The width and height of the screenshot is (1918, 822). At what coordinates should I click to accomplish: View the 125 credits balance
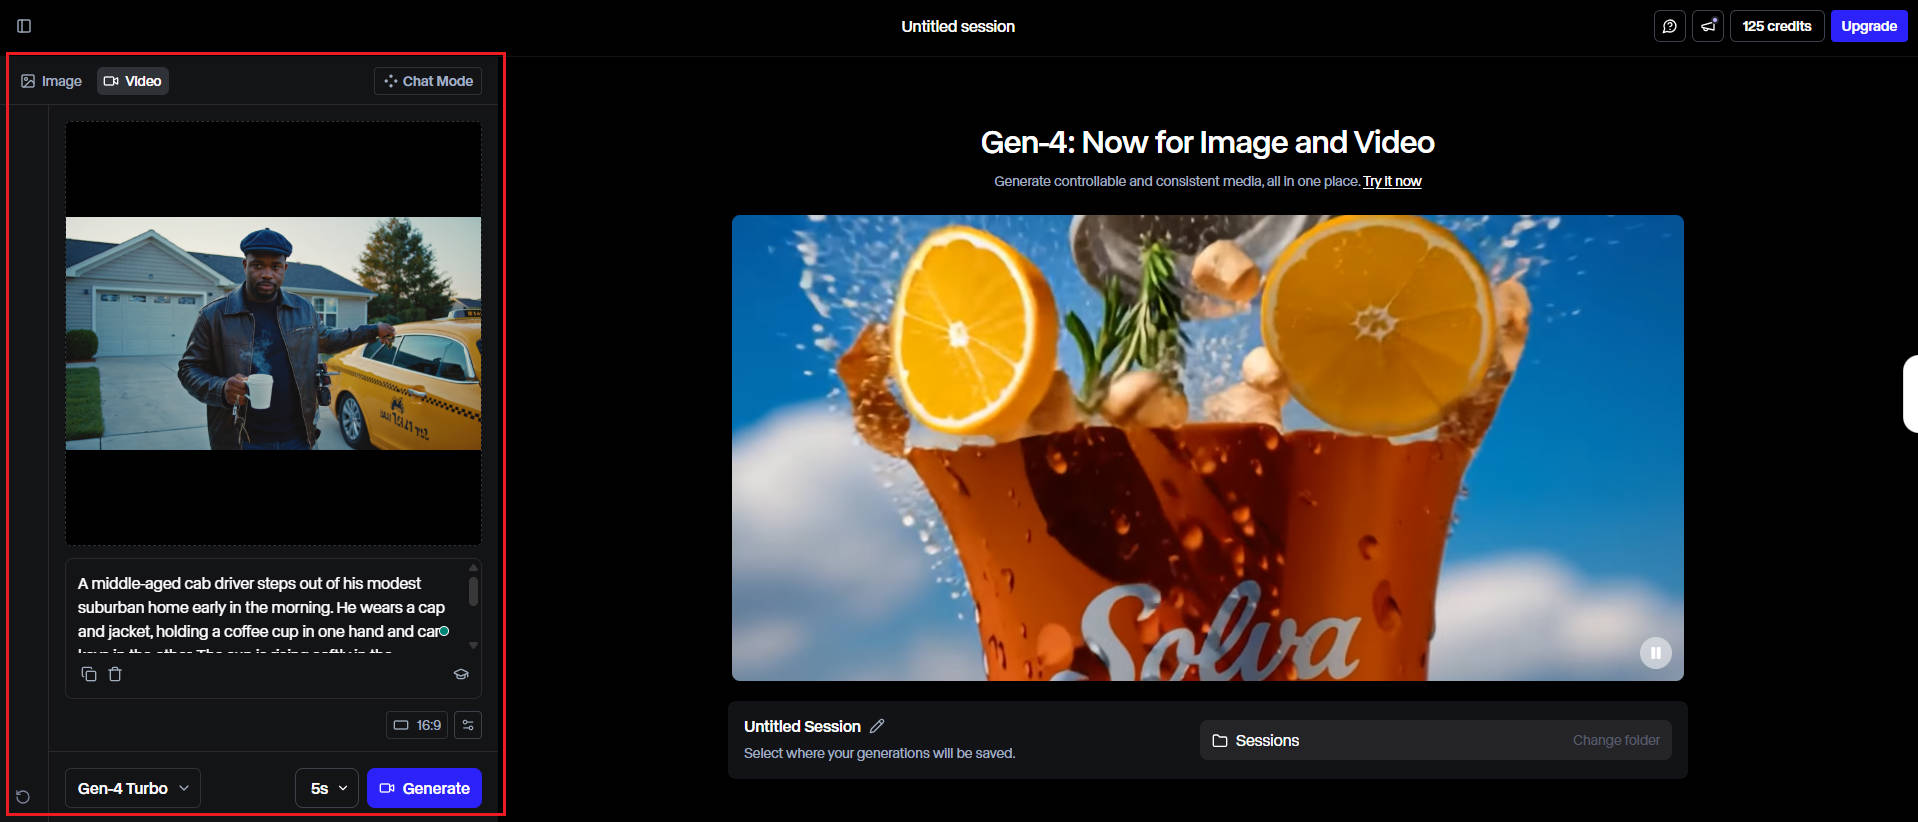tap(1777, 26)
